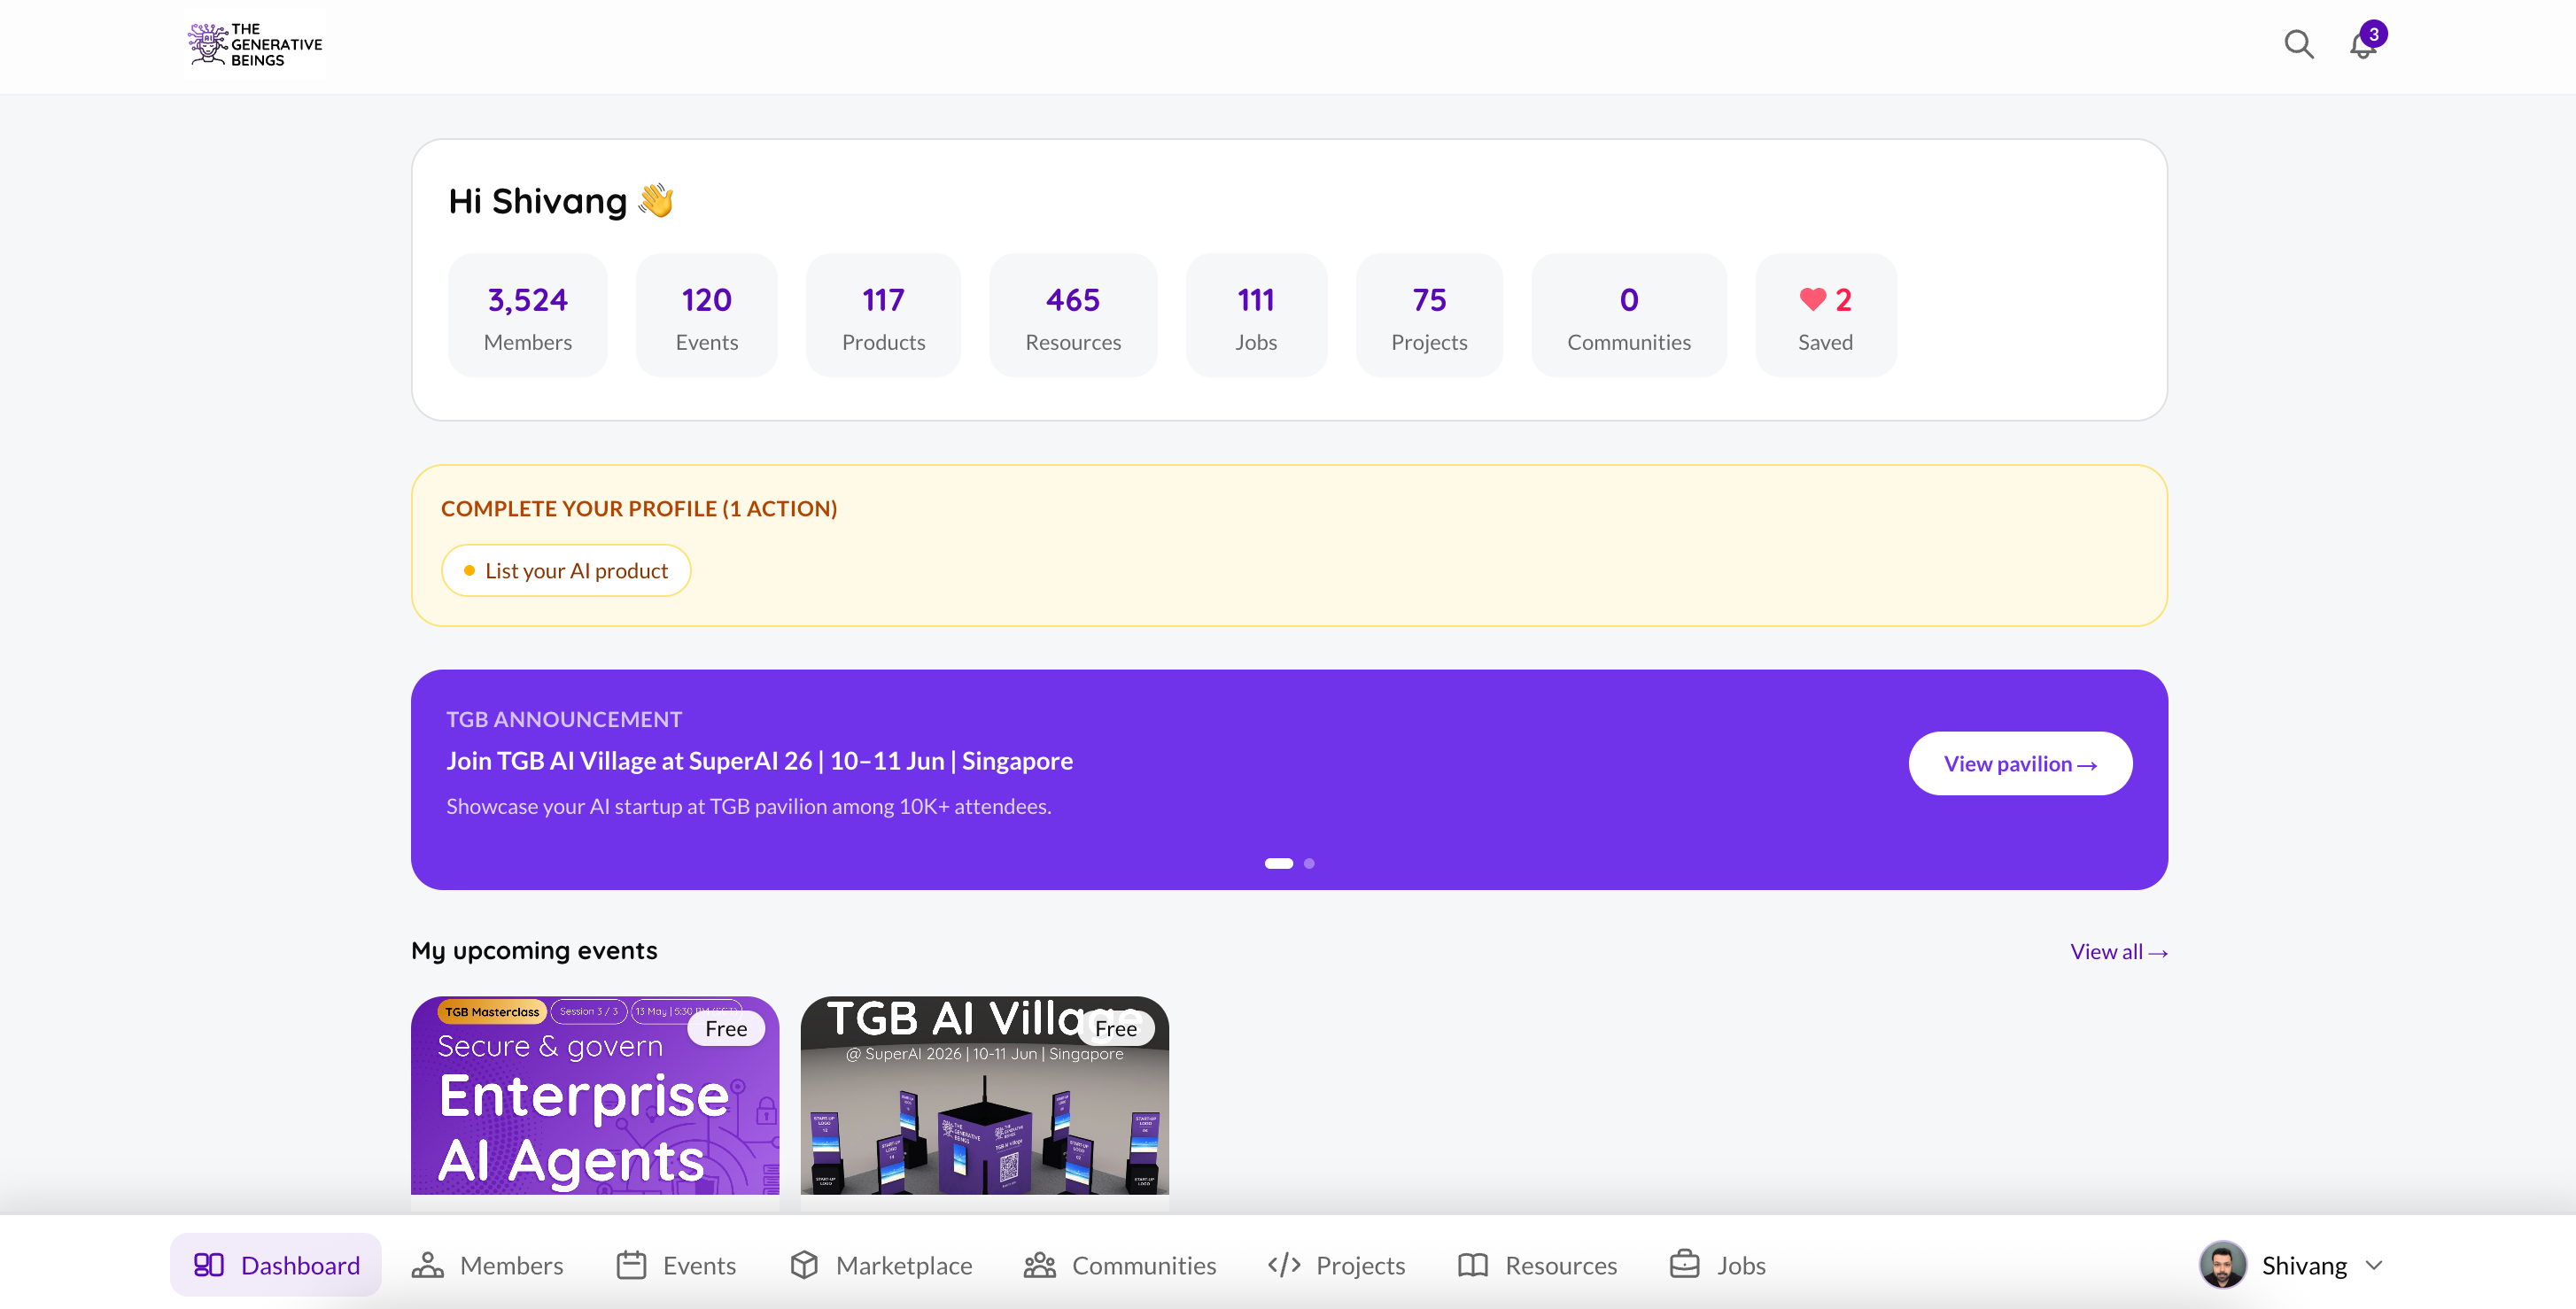Open the 0 Communities stat card
The width and height of the screenshot is (2576, 1309).
[1629, 315]
